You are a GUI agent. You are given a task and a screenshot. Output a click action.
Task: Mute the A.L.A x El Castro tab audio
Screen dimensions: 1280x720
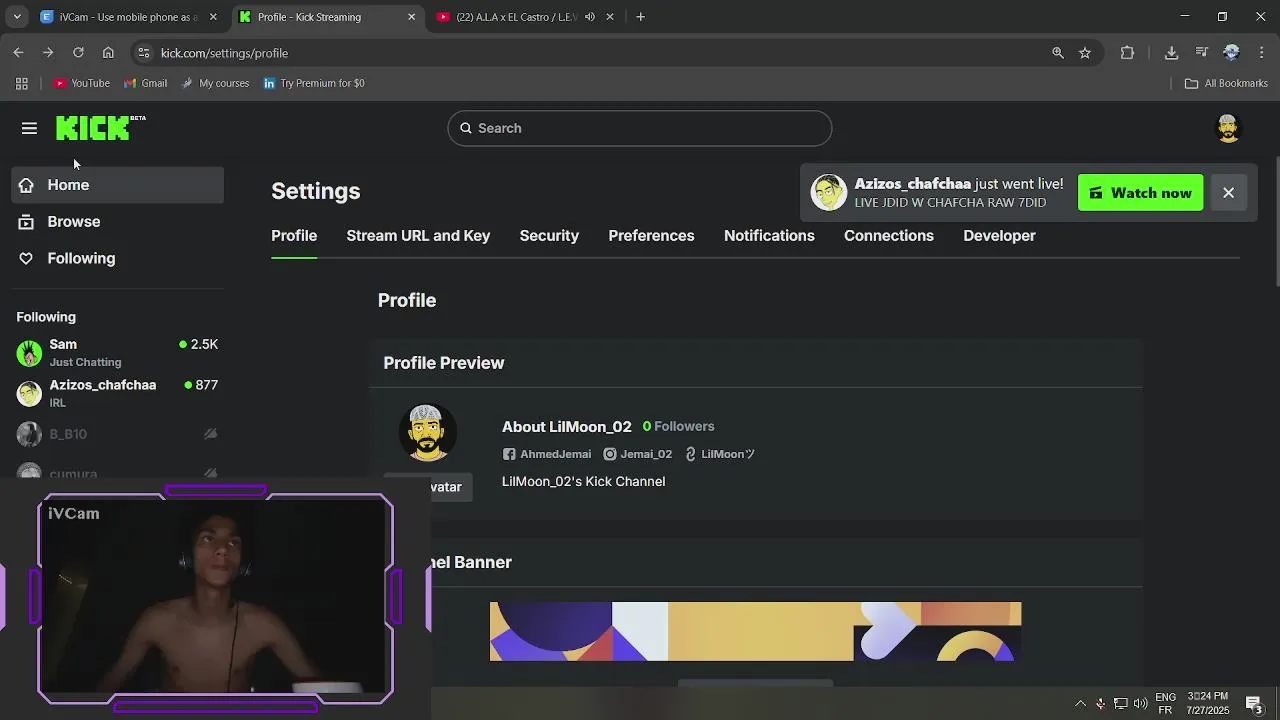pyautogui.click(x=590, y=17)
